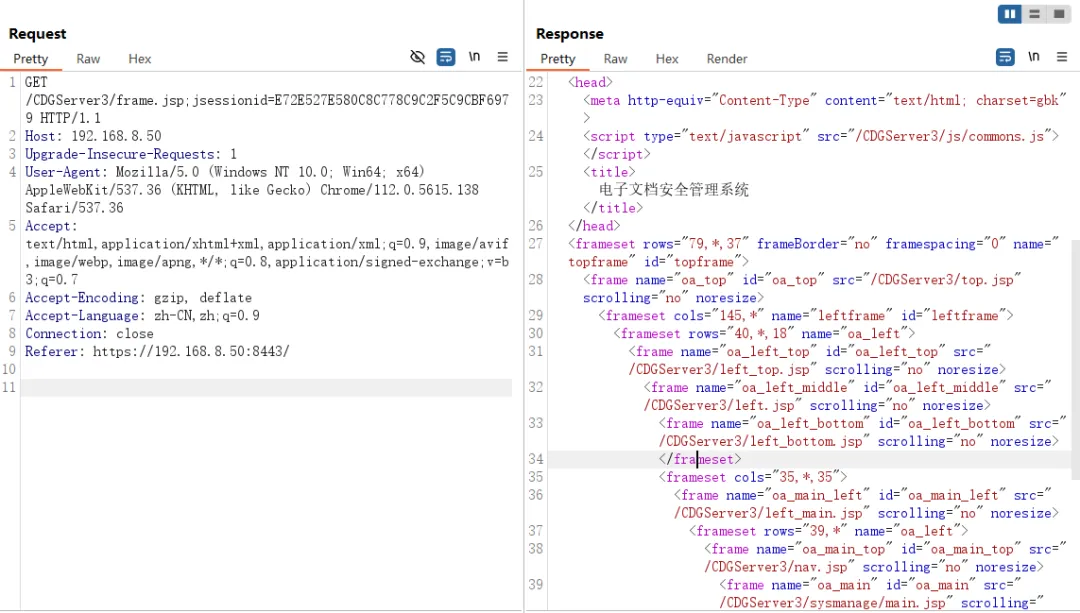
Task: Click the </head> closing tag on line 26
Action: click(594, 226)
